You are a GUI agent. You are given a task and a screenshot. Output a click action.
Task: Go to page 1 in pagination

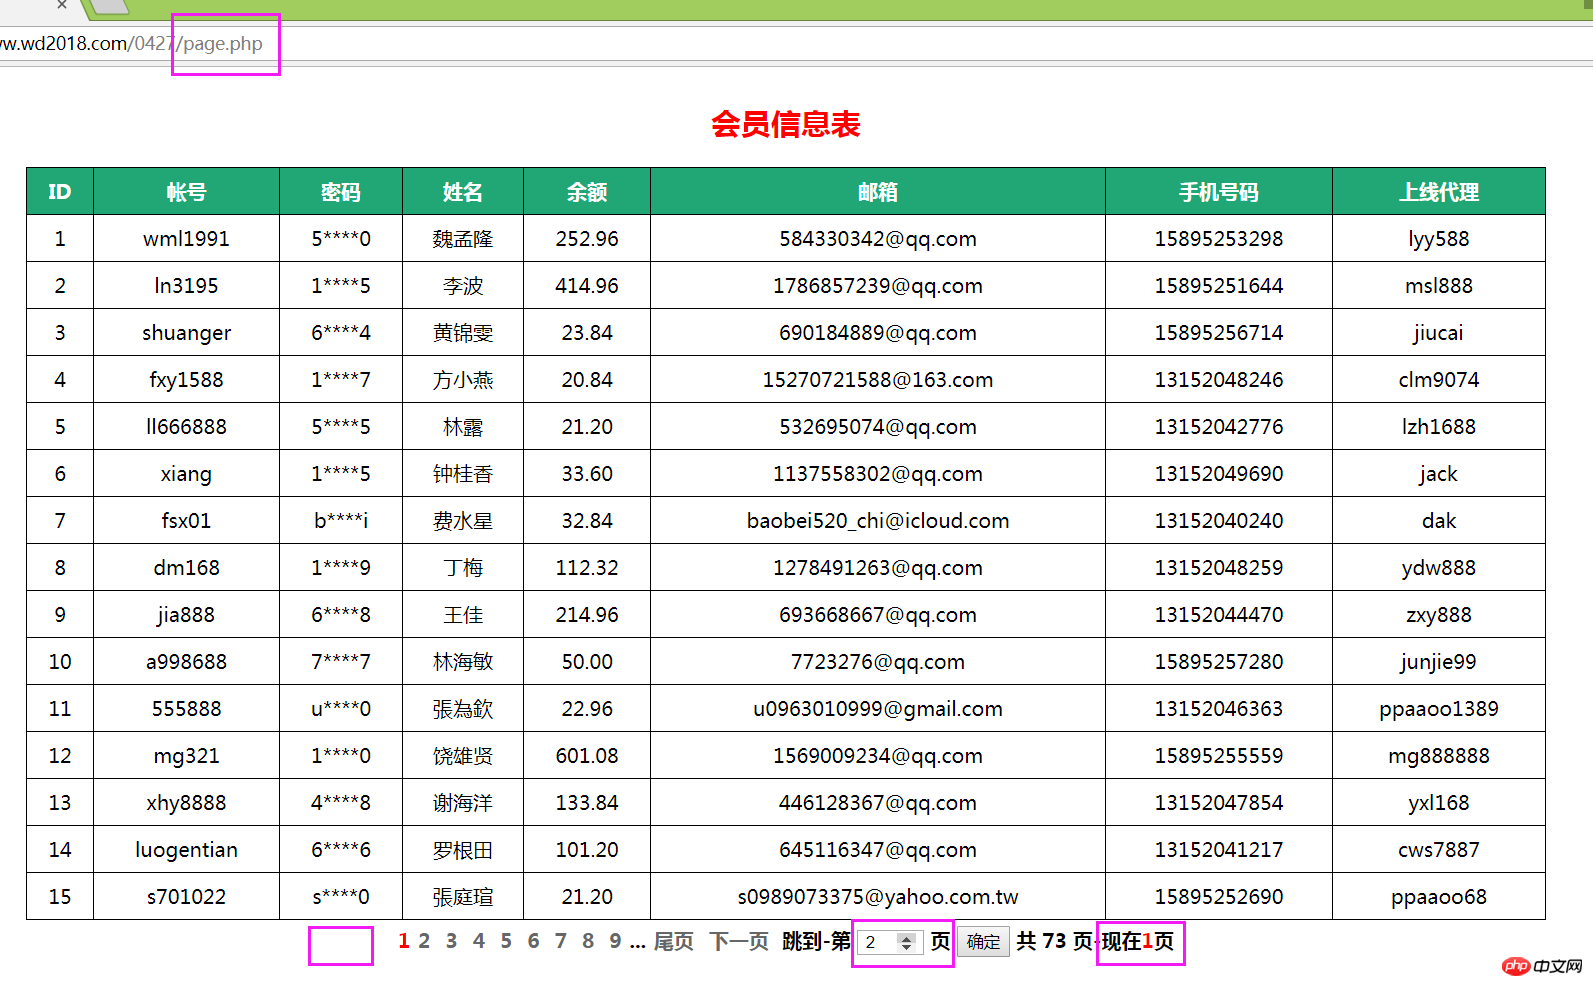point(404,941)
